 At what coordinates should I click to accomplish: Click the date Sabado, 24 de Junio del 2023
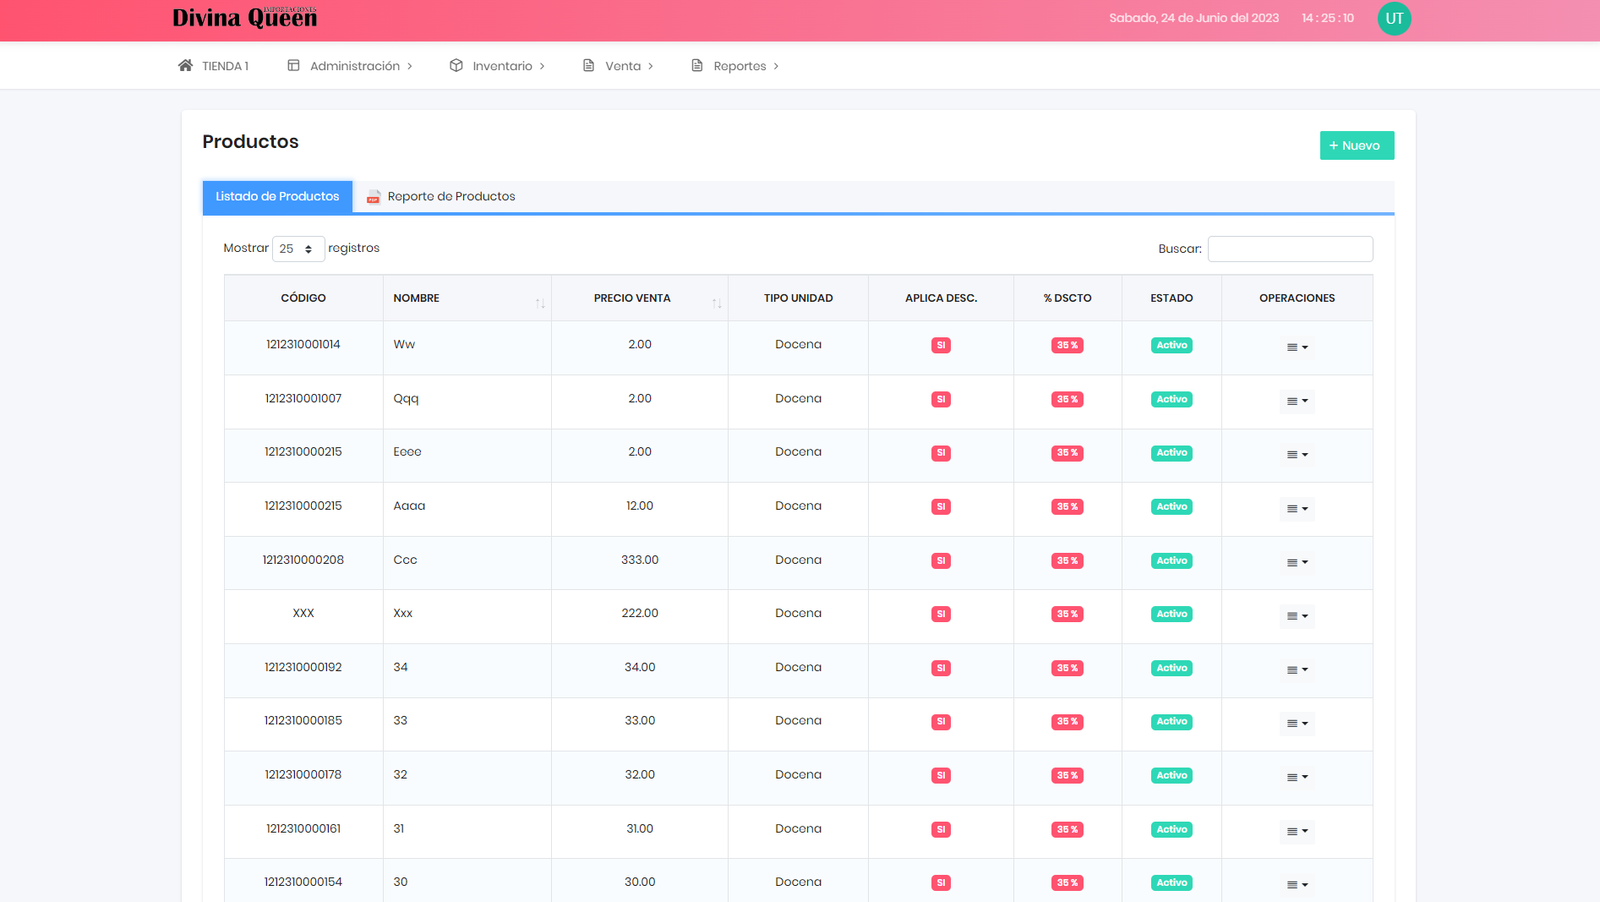pos(1194,18)
